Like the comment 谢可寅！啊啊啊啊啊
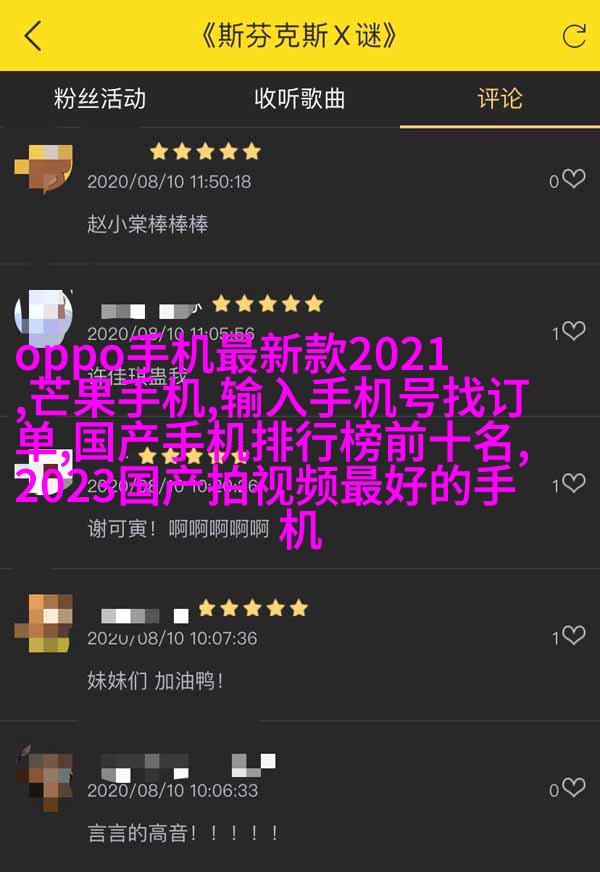 pos(573,483)
